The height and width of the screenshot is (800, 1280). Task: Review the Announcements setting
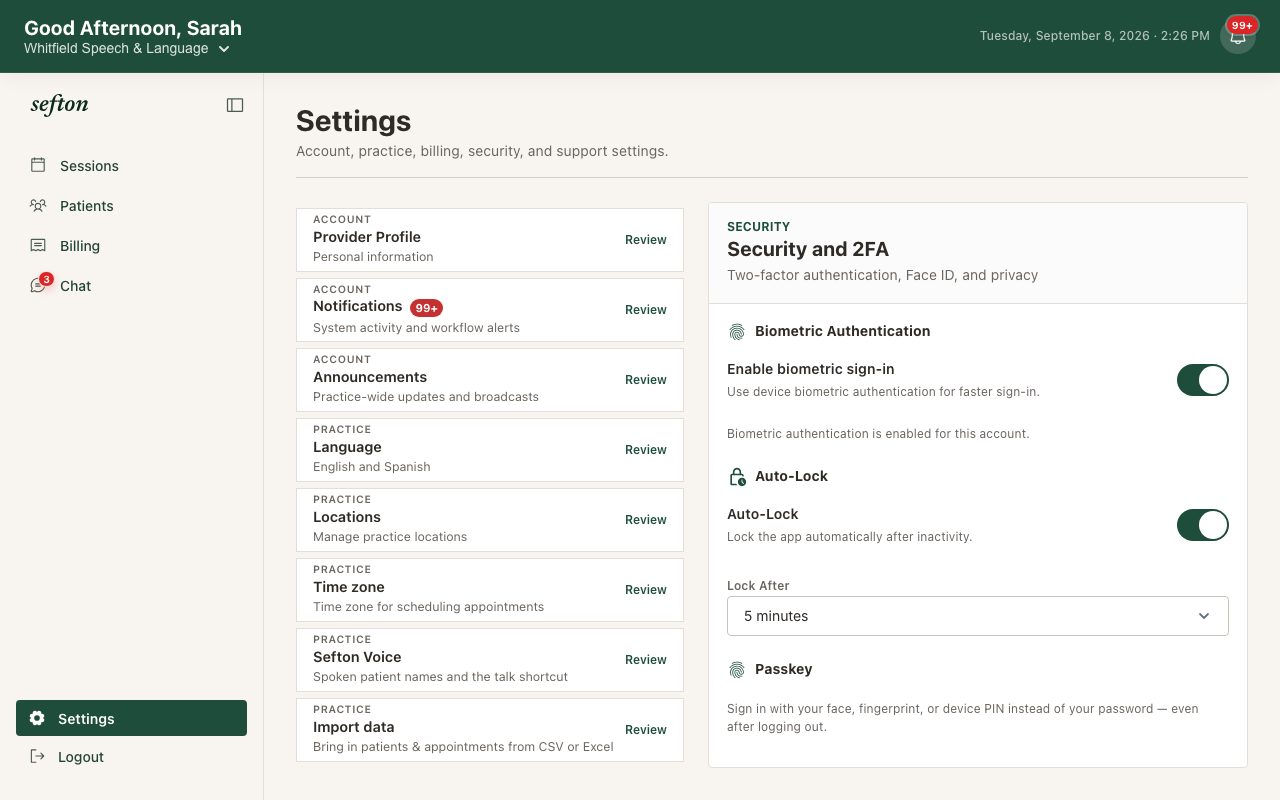[645, 380]
